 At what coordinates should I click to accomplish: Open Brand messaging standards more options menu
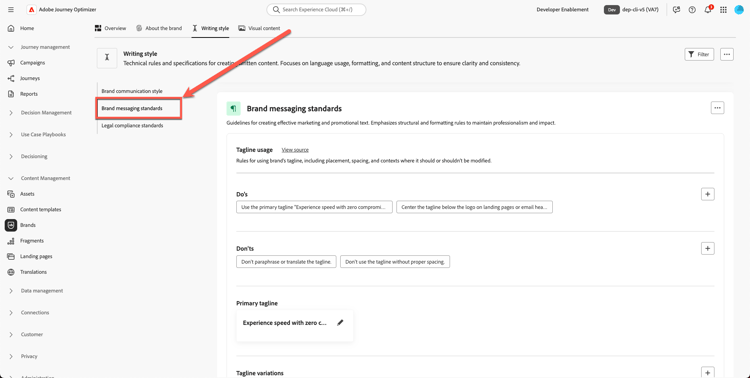717,108
